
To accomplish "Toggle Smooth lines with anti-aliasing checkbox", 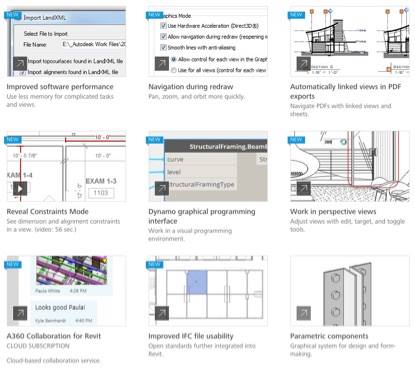I will (163, 47).
